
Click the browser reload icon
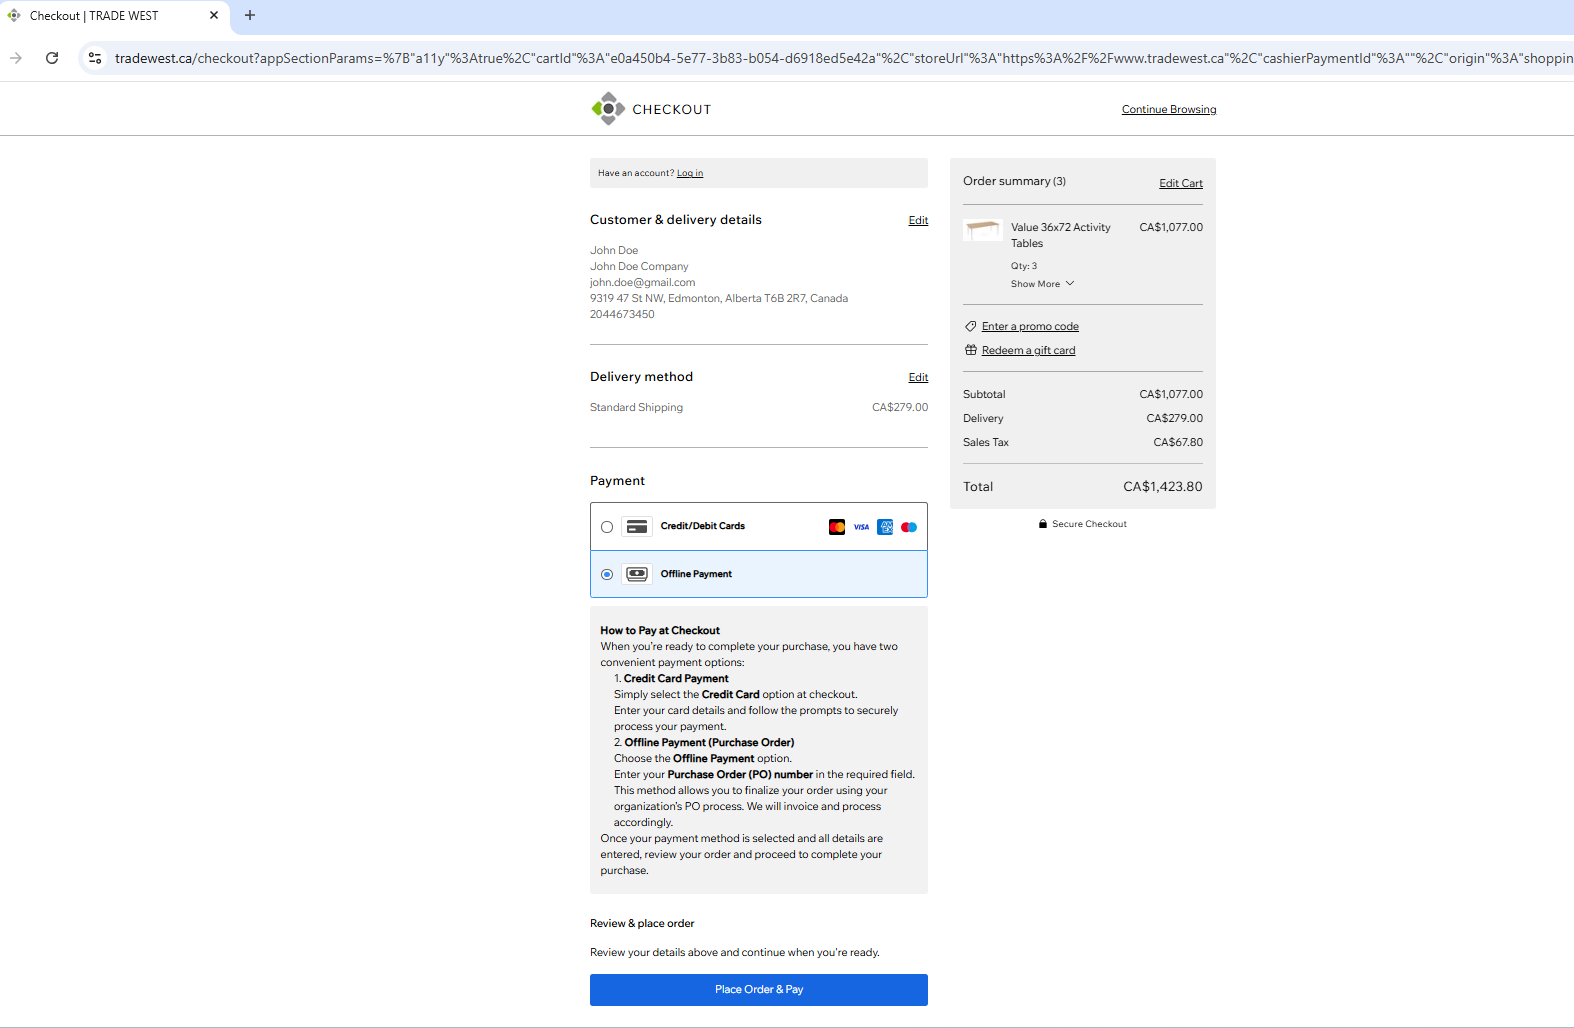click(52, 58)
